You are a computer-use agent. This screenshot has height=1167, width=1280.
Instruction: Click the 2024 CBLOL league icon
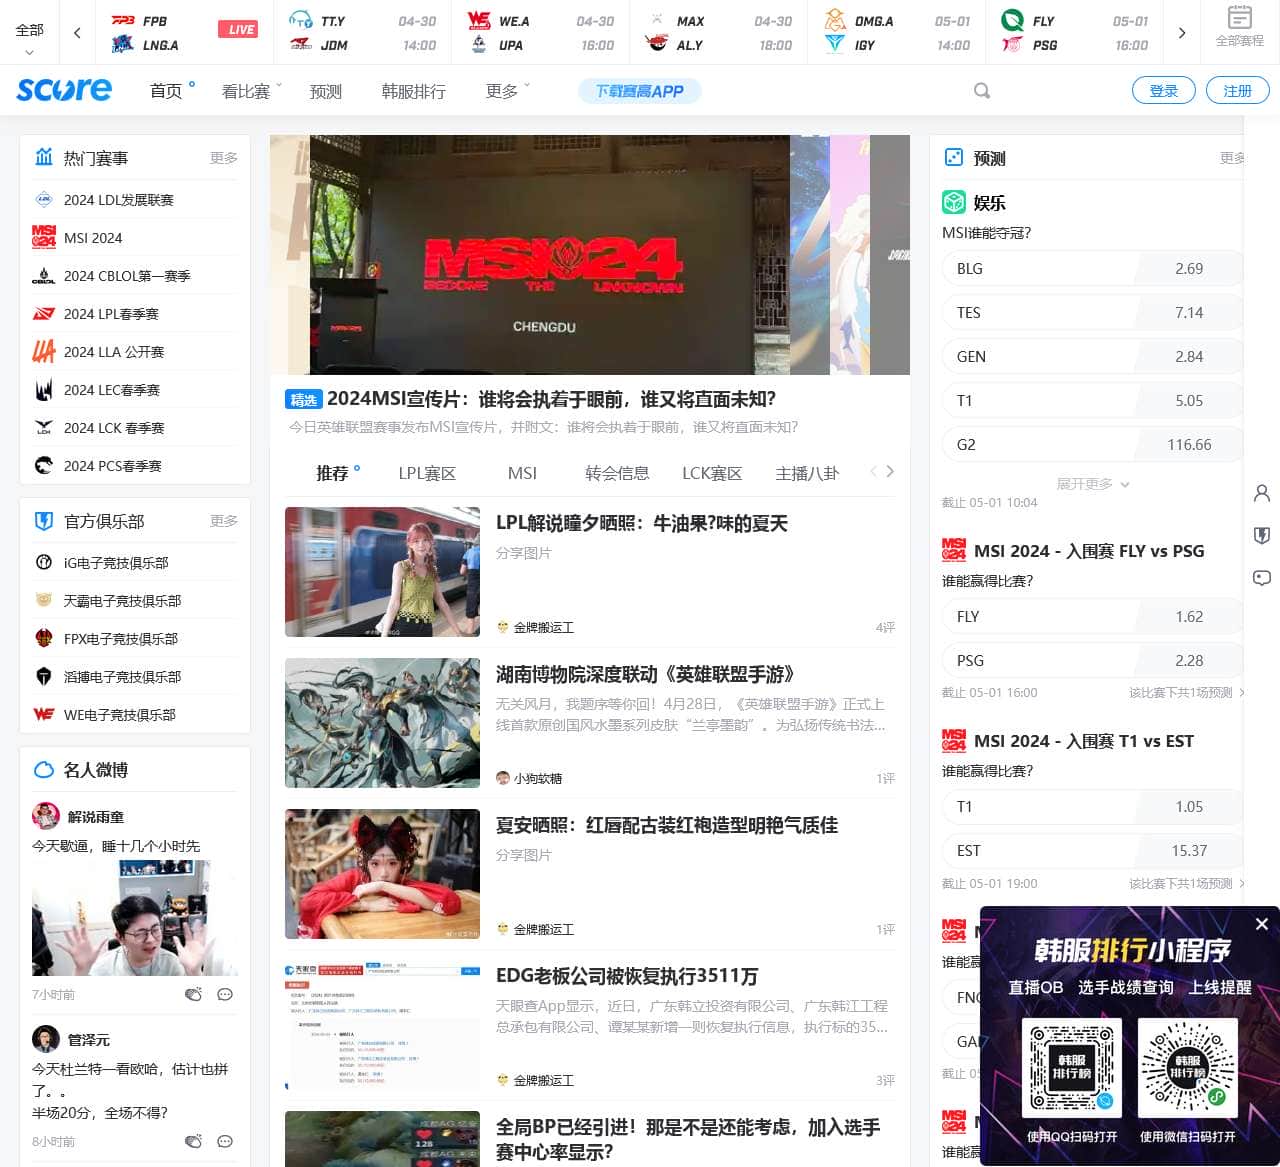[44, 276]
